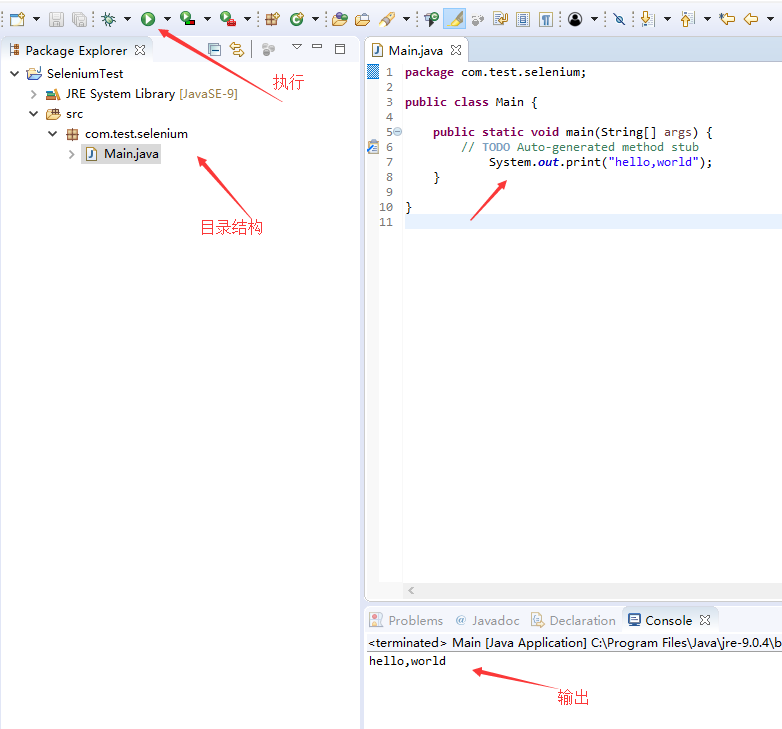Click Collapse All in Package Explorer
The width and height of the screenshot is (782, 729).
click(214, 49)
